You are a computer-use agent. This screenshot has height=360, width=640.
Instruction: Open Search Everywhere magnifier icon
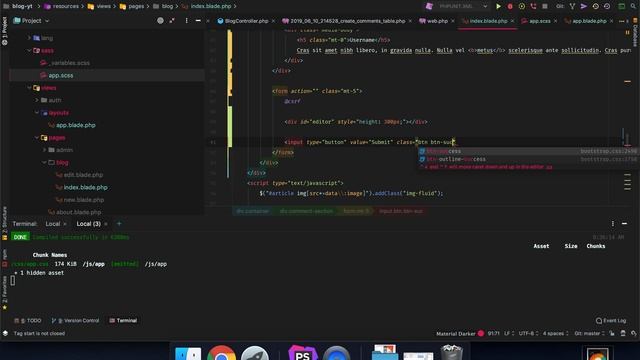633,7
